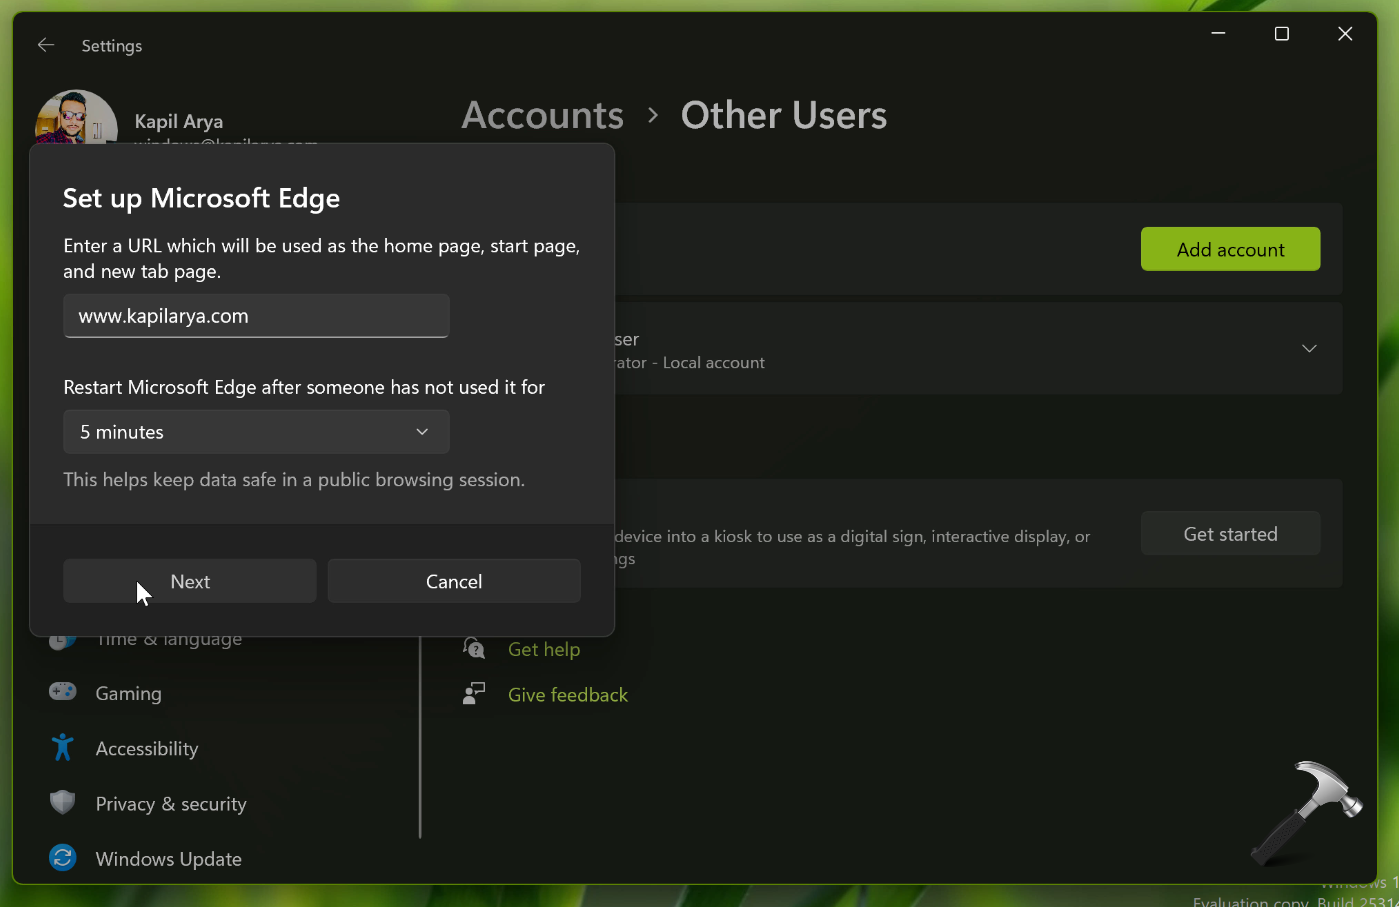Open the Privacy & security shield icon
The width and height of the screenshot is (1399, 907).
coord(63,803)
